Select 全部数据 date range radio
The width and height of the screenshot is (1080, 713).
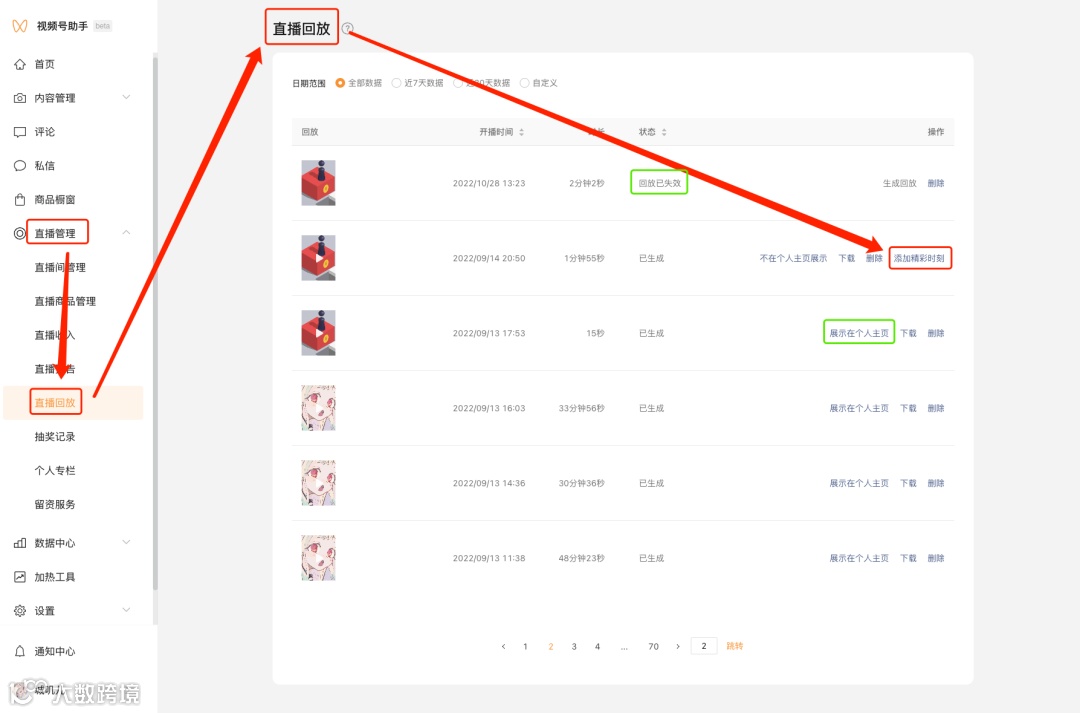pos(340,83)
